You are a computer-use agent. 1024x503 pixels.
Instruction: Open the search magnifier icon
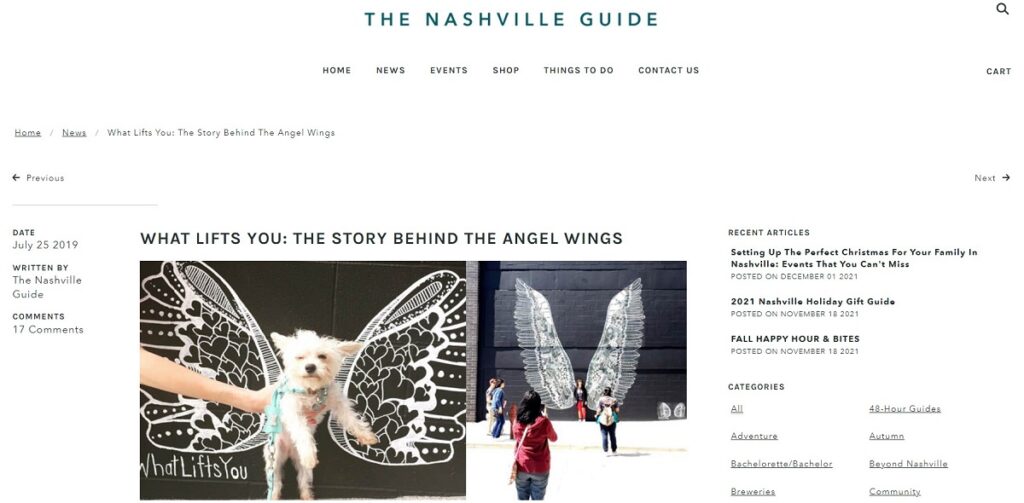click(1002, 8)
